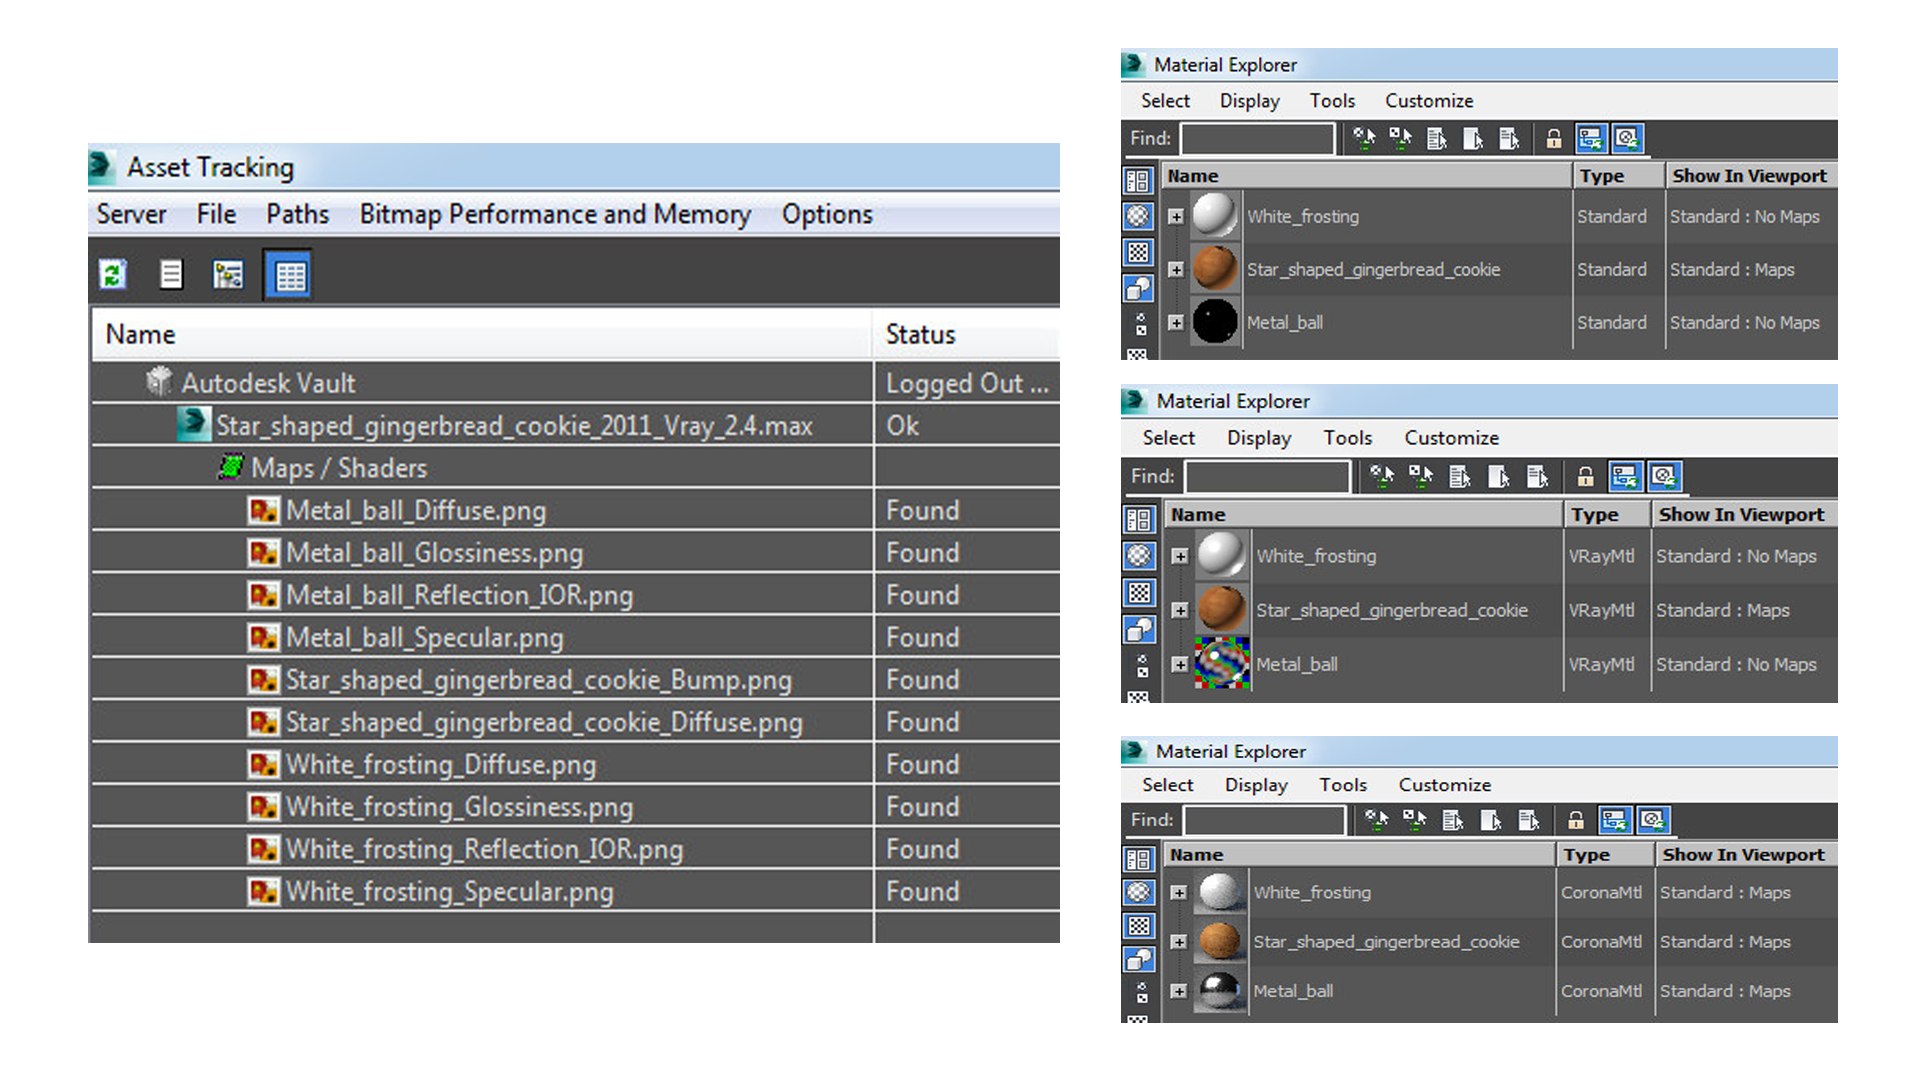
Task: Click 3ds Max icon beside the .max file
Action: (x=192, y=424)
